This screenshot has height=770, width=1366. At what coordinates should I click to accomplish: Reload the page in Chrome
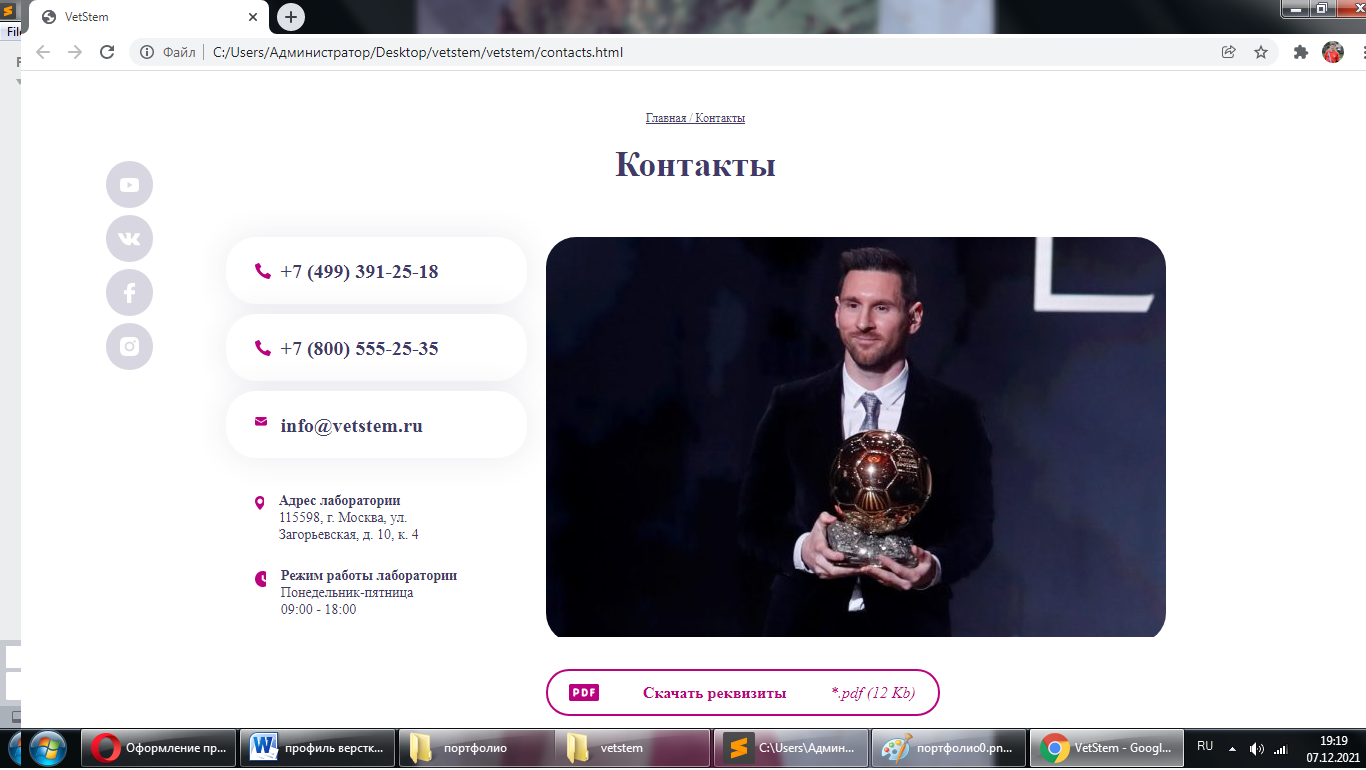[107, 52]
